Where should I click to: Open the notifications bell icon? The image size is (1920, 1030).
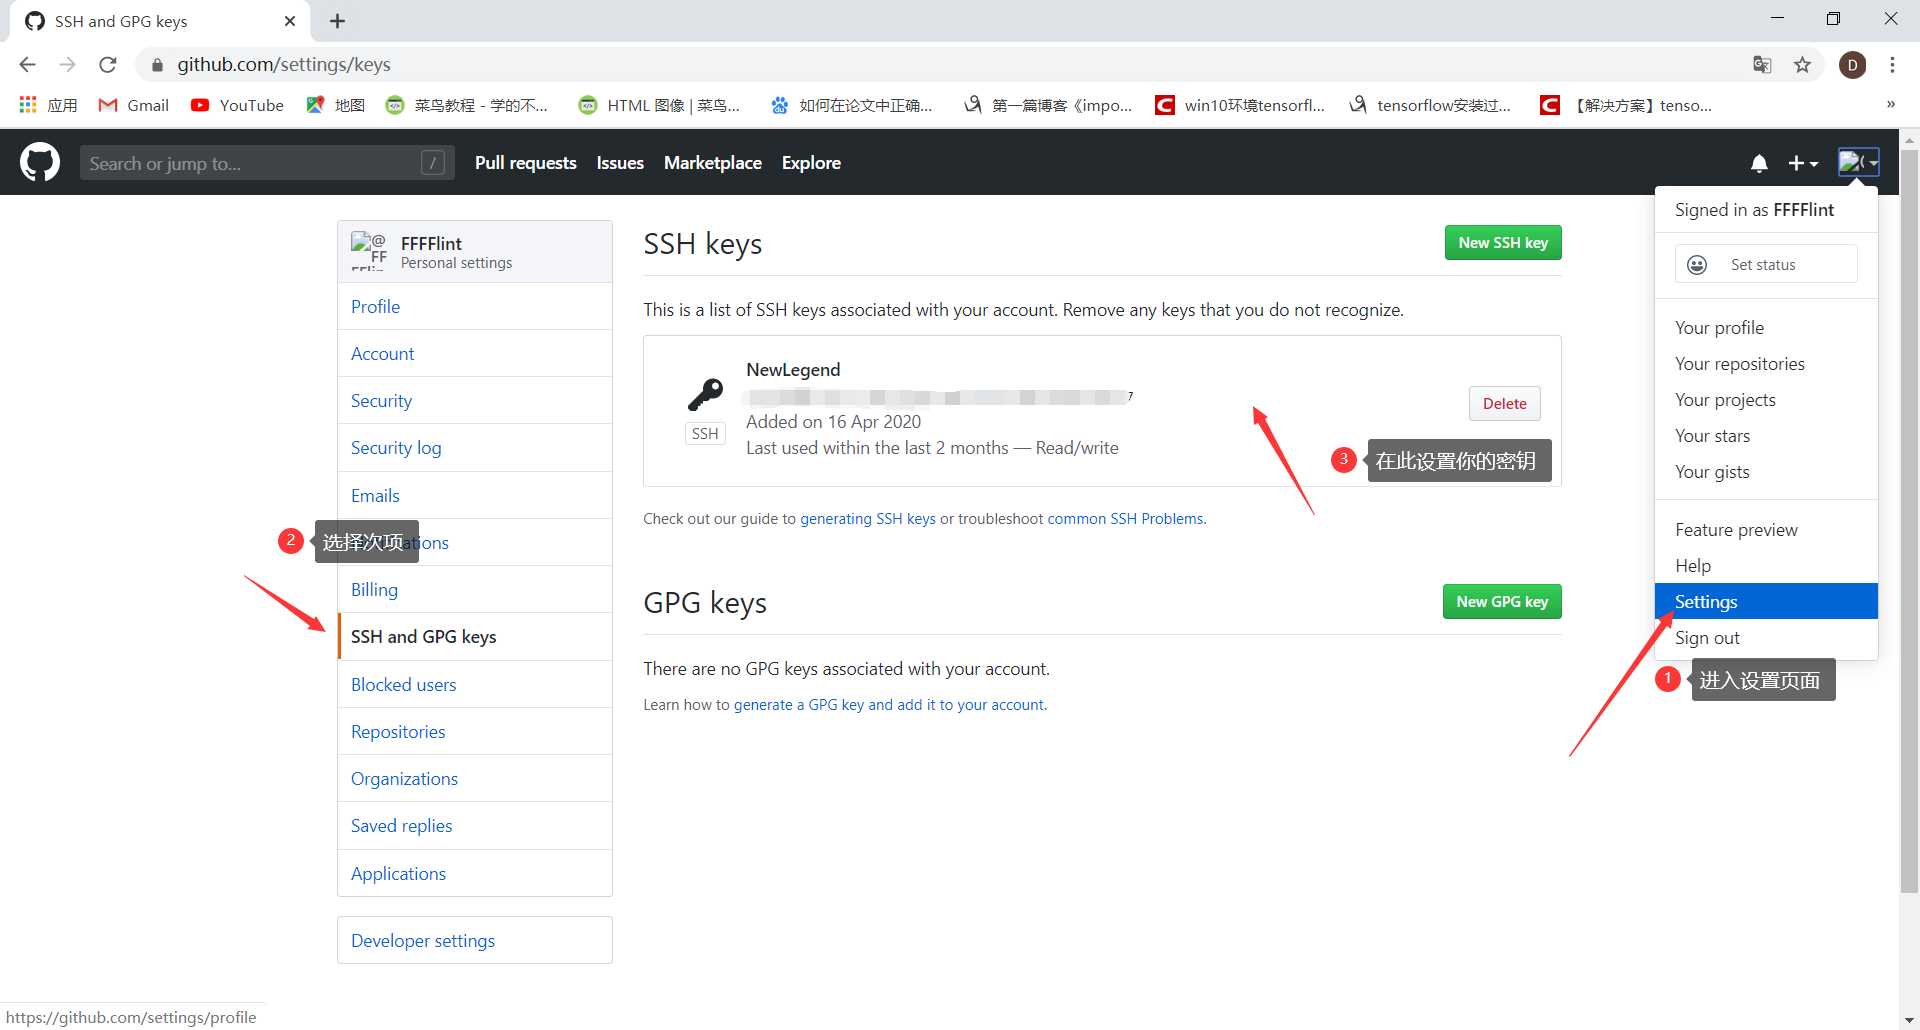1759,163
